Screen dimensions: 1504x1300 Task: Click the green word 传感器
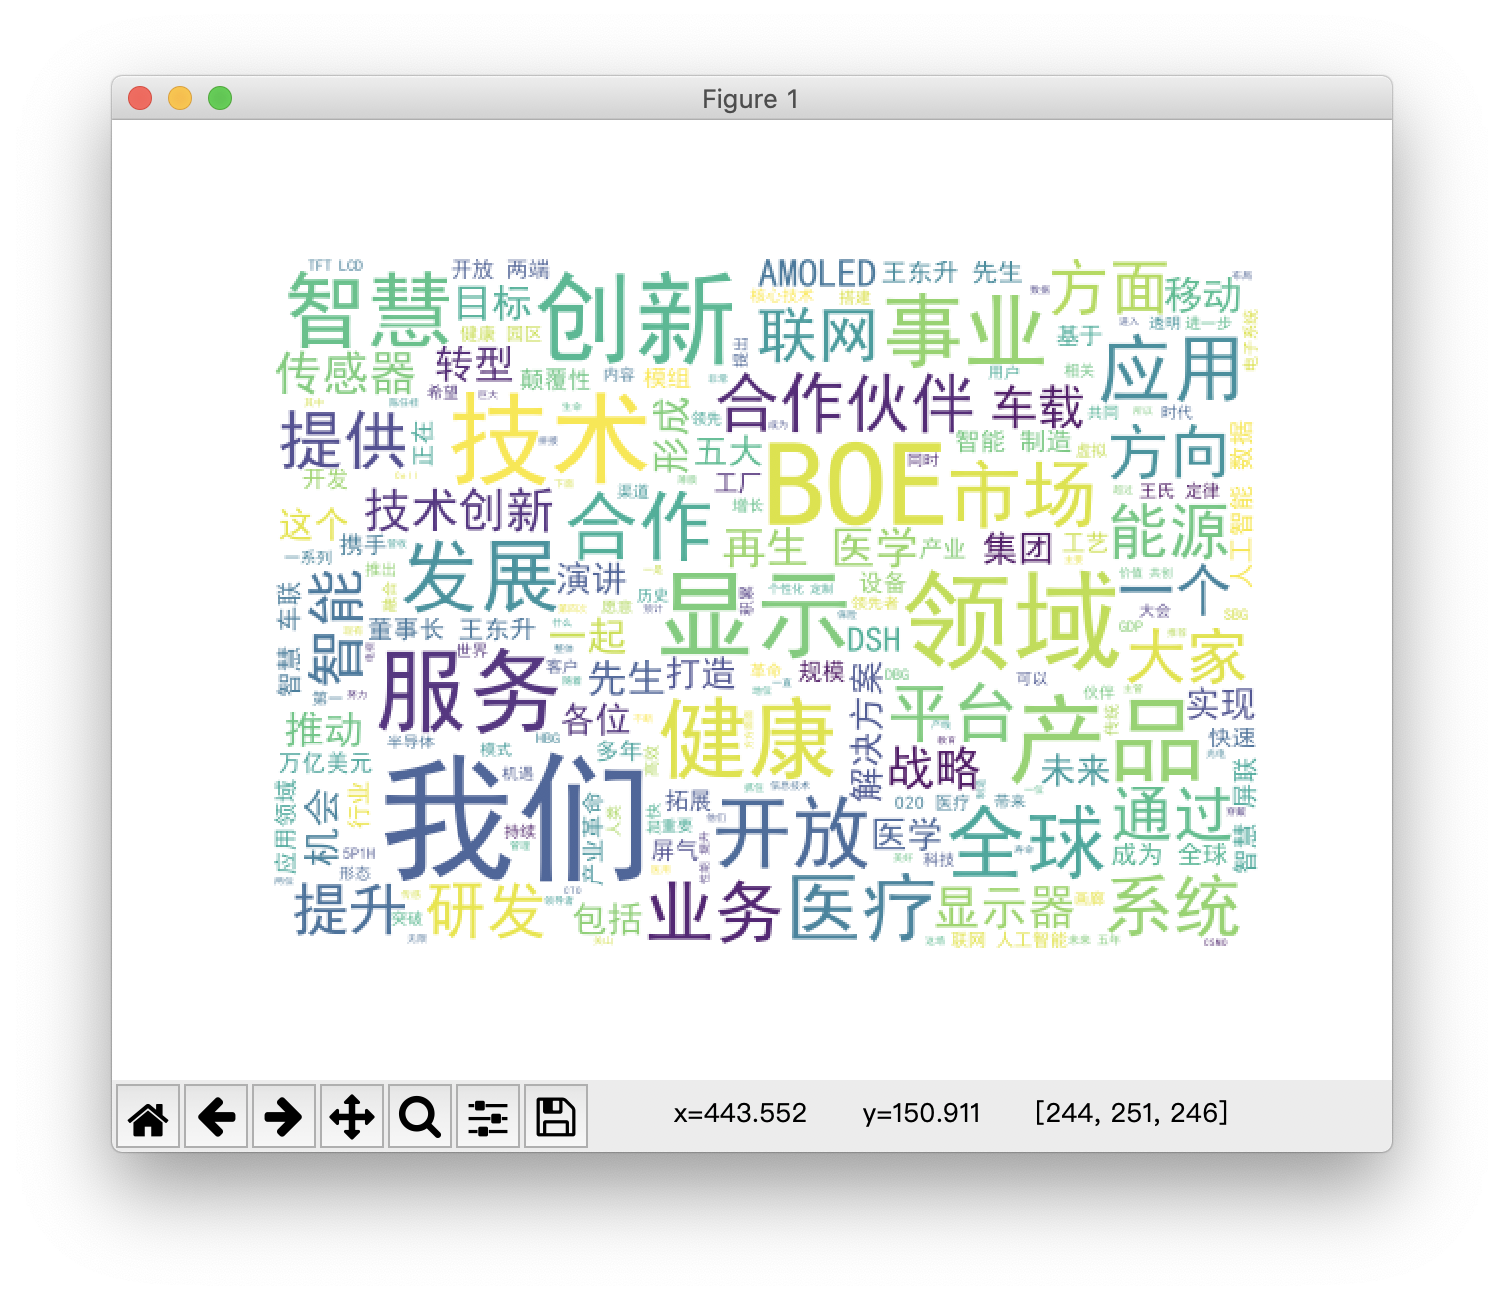coord(345,373)
